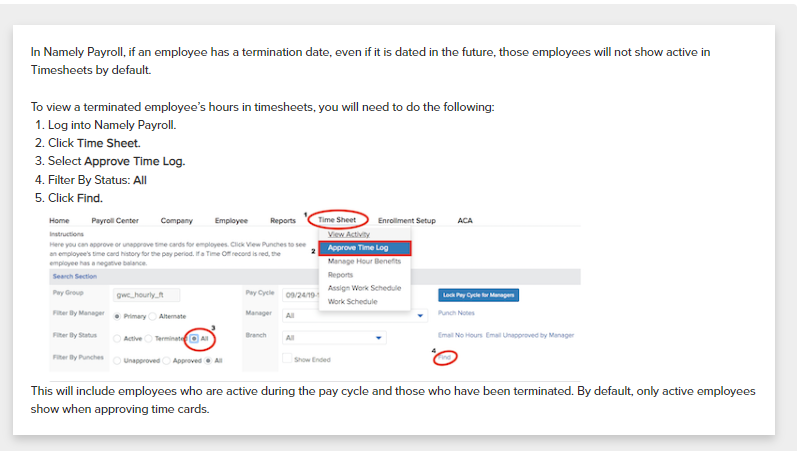Select Manage Hour Benefits menu entry

pyautogui.click(x=364, y=261)
